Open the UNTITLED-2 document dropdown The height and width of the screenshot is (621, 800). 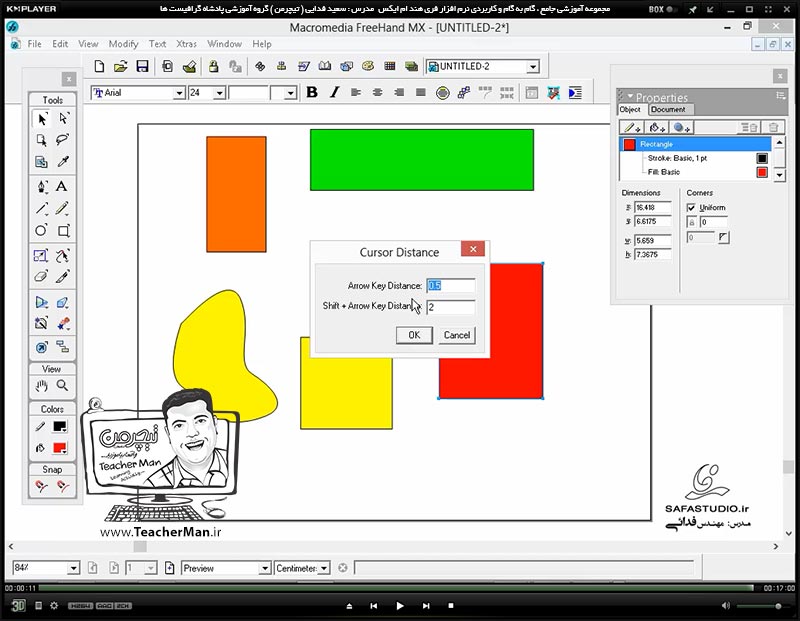click(x=533, y=67)
